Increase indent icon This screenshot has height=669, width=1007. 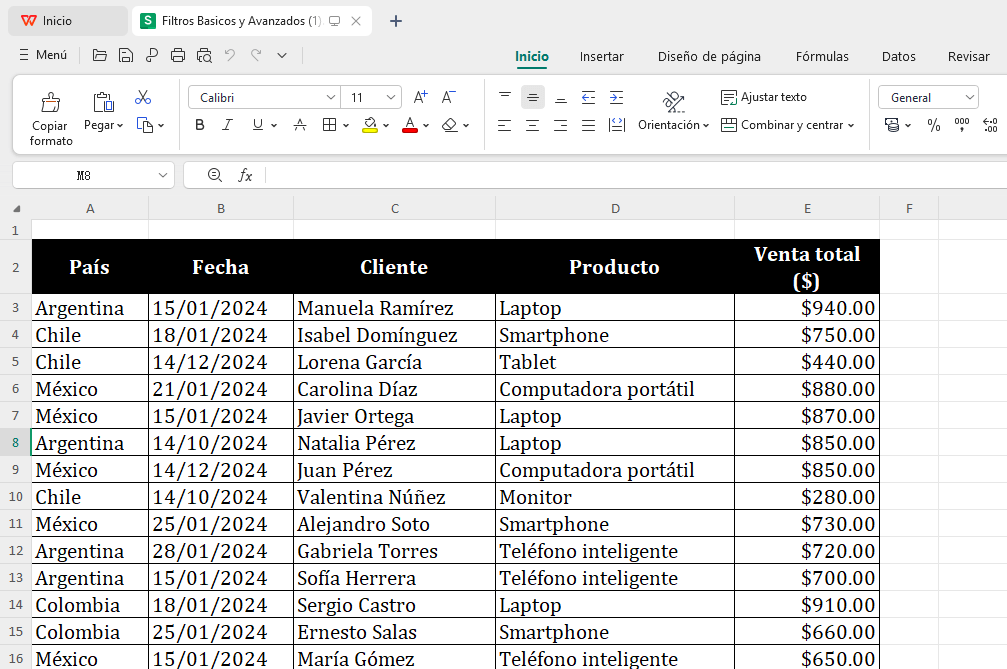[617, 97]
